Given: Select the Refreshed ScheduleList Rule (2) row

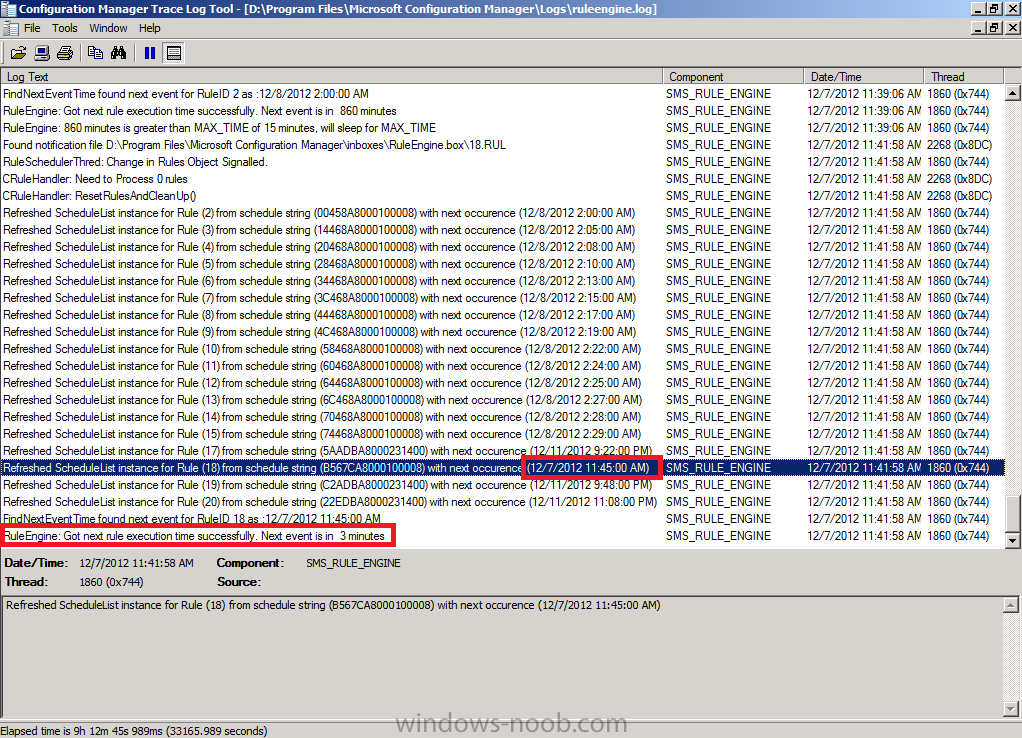Looking at the screenshot, I should (x=503, y=213).
